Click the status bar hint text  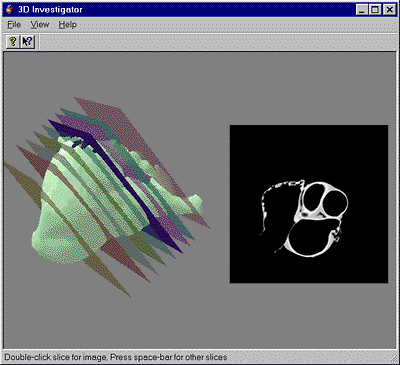point(116,357)
